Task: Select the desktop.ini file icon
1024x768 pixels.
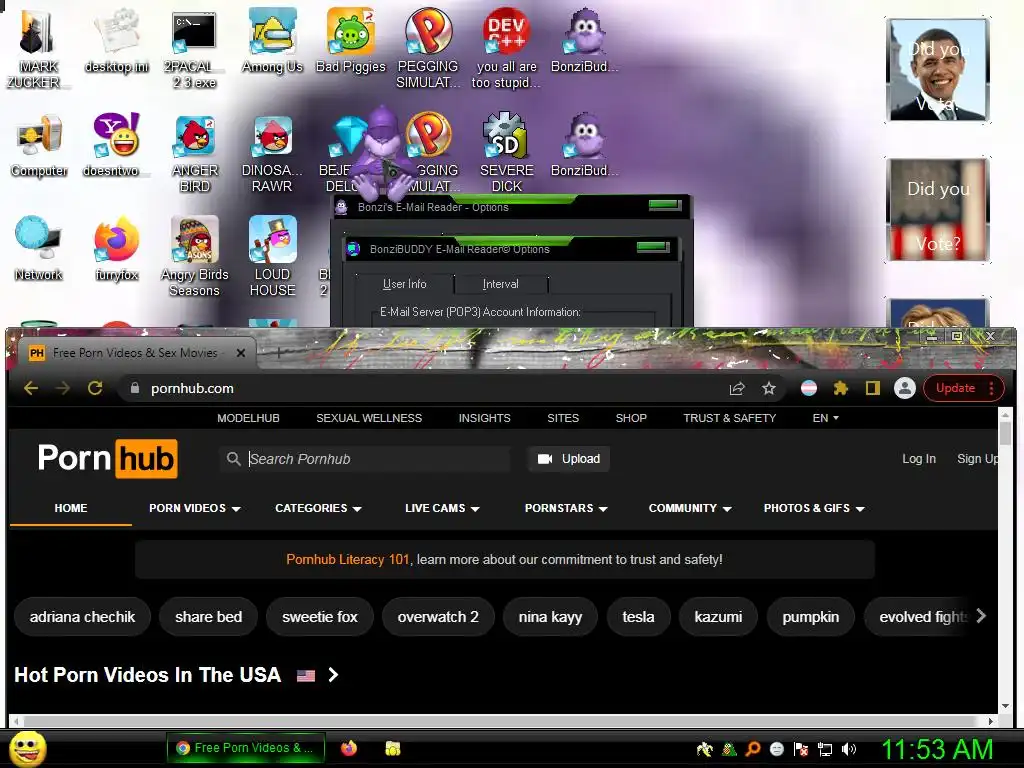Action: [x=117, y=39]
